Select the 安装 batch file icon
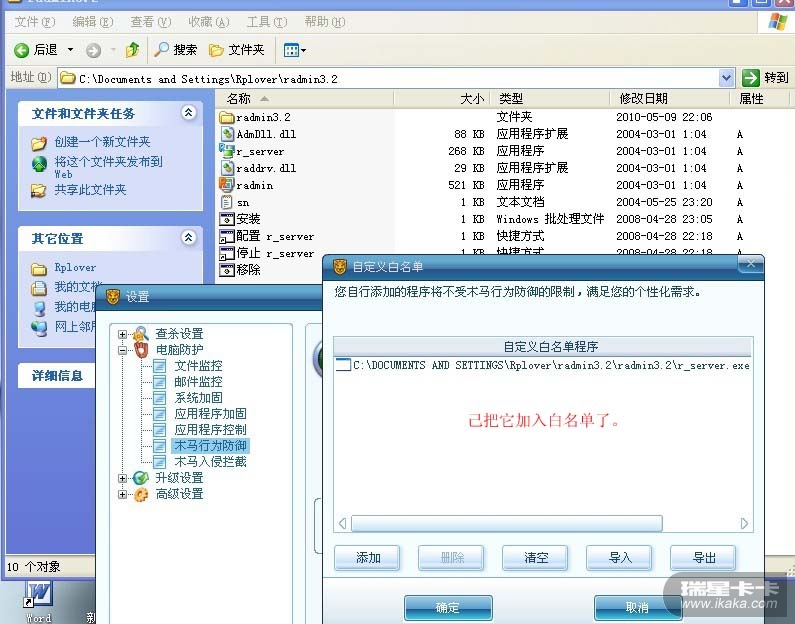 tap(227, 219)
